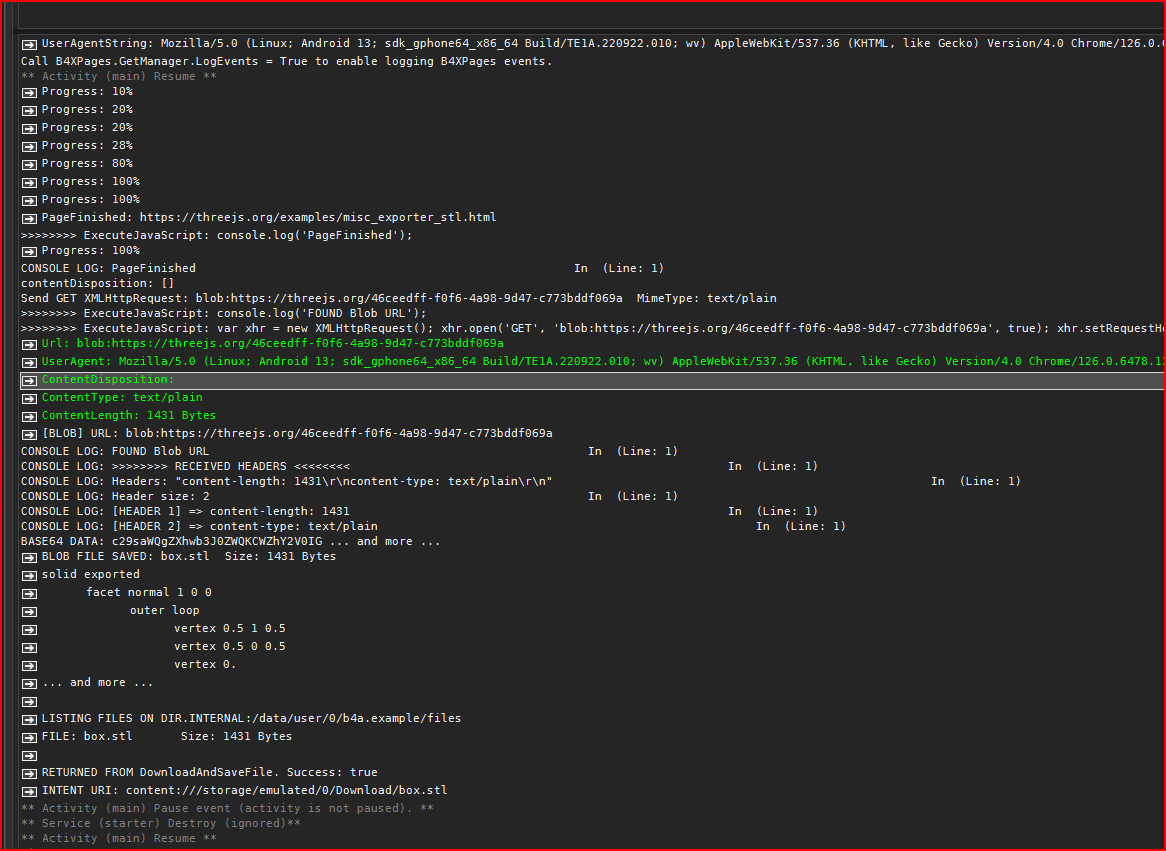Select the ExecuteJavaScript console.log('PageFinished') line
The image size is (1166, 851).
click(216, 235)
